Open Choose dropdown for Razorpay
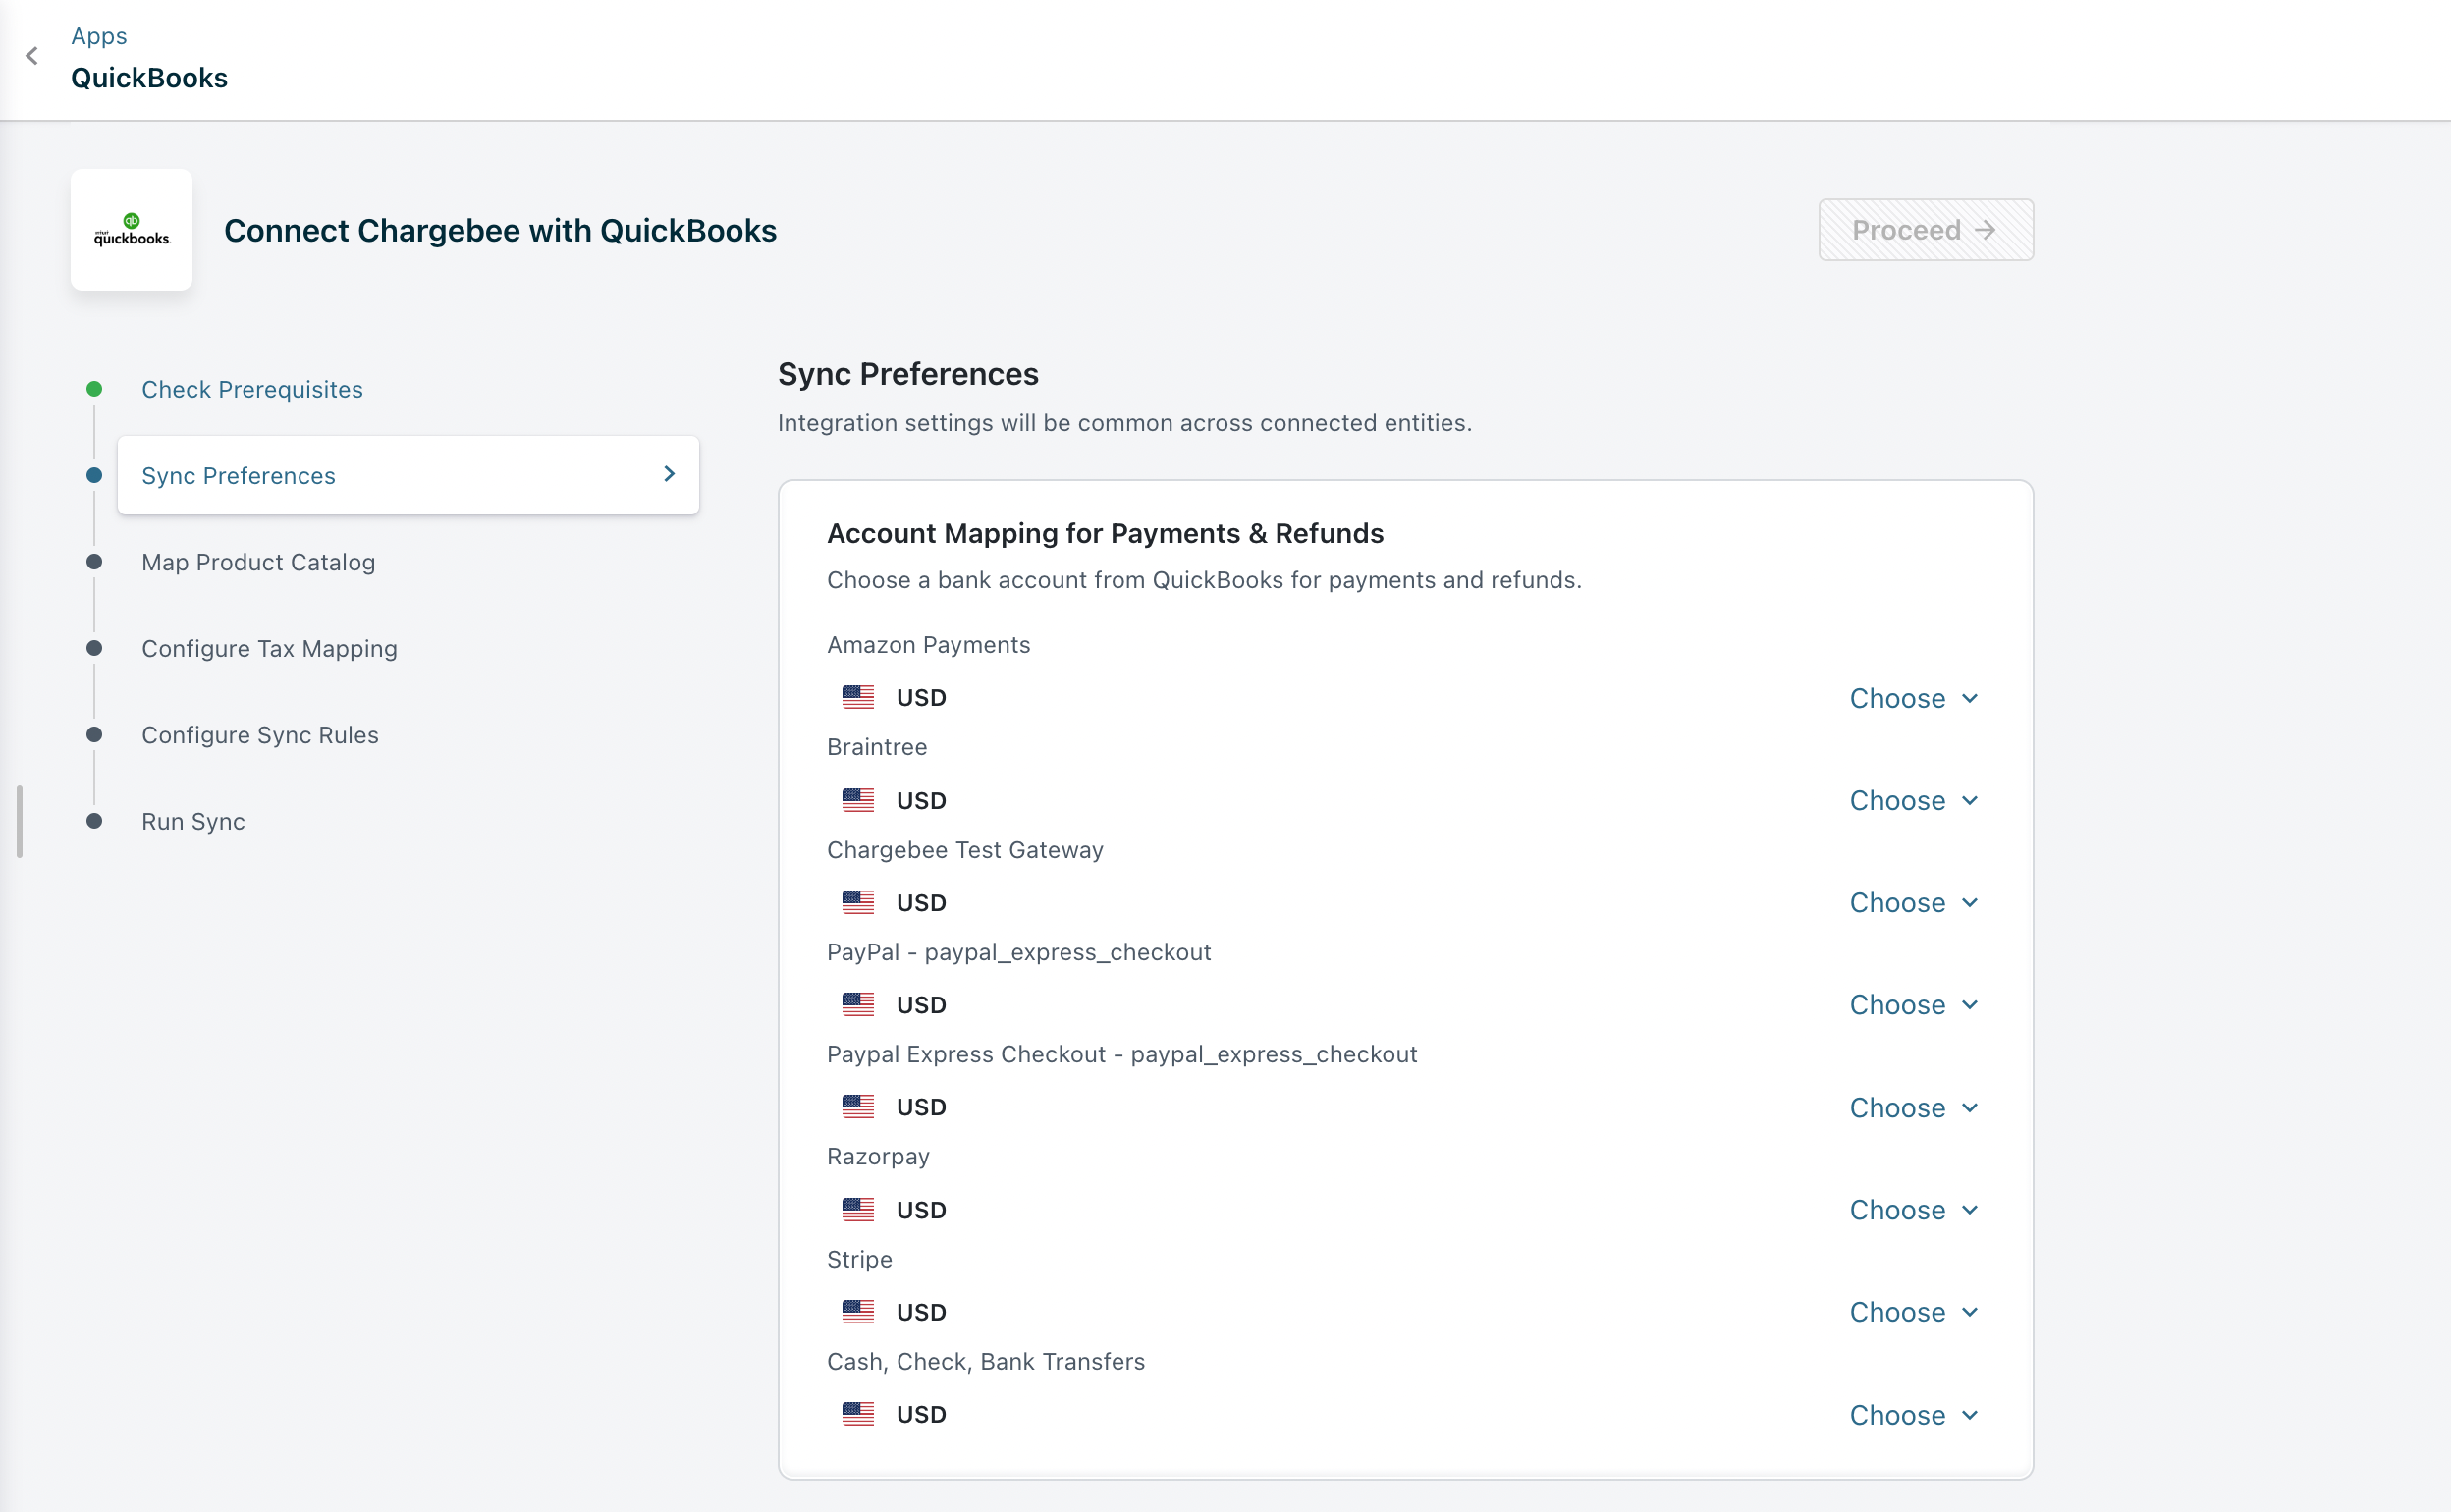Viewport: 2451px width, 1512px height. coord(1912,1209)
